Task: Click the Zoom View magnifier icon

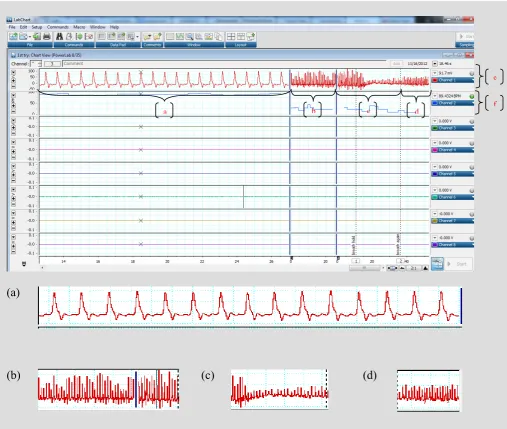Action: [x=190, y=37]
